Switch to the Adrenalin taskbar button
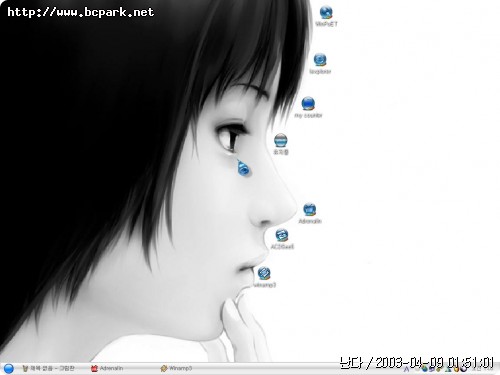Viewport: 500px width, 375px height. coord(107,368)
